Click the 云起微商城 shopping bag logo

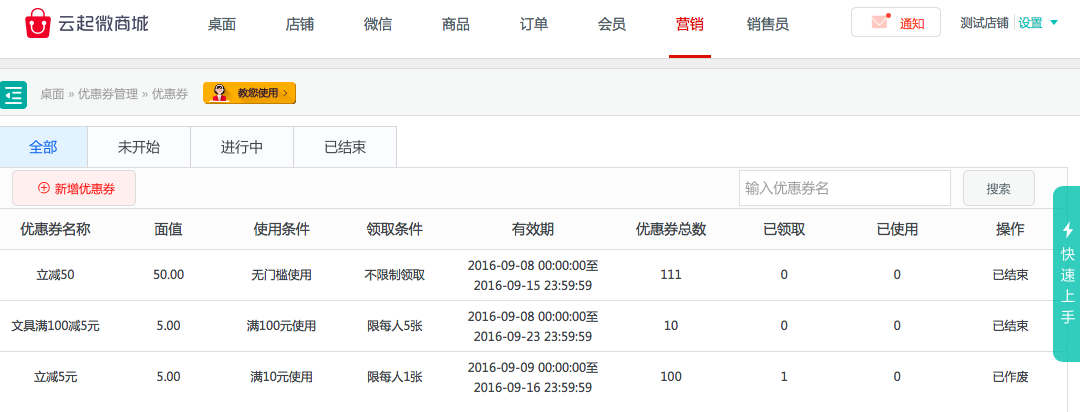pos(38,23)
